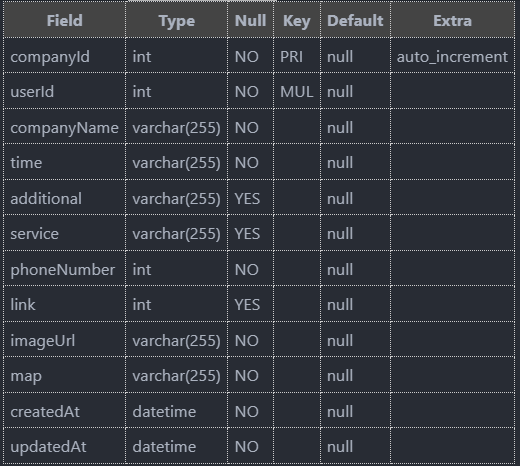Screen dimensions: 520x466
Task: Click the "Type" column header
Action: click(x=177, y=21)
